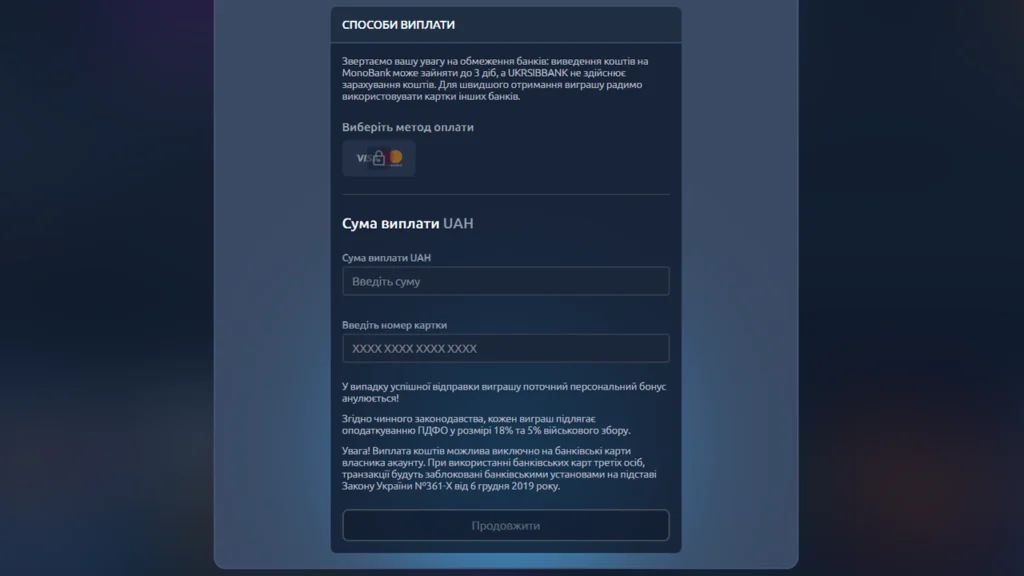Click the 'Введіть номер картки' field label
The image size is (1024, 576).
[x=394, y=325]
